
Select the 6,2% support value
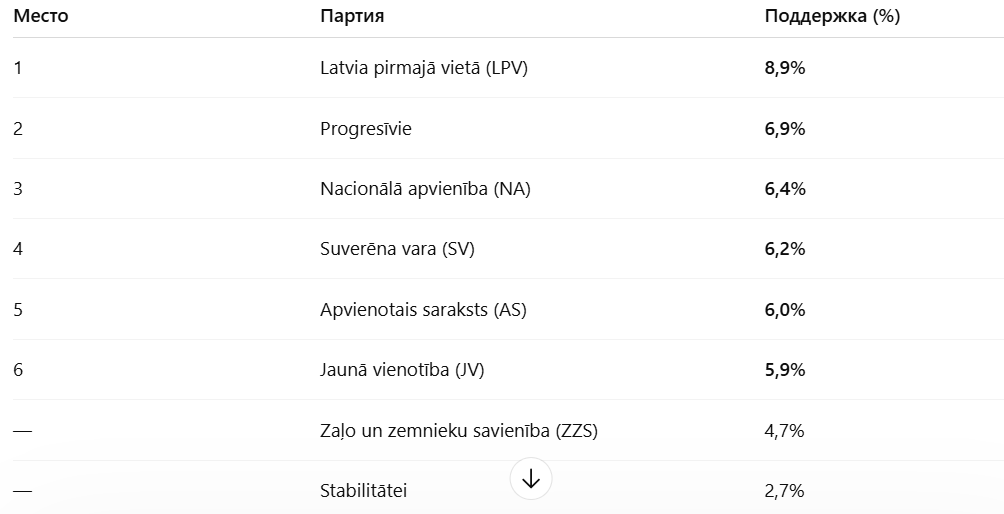(785, 249)
